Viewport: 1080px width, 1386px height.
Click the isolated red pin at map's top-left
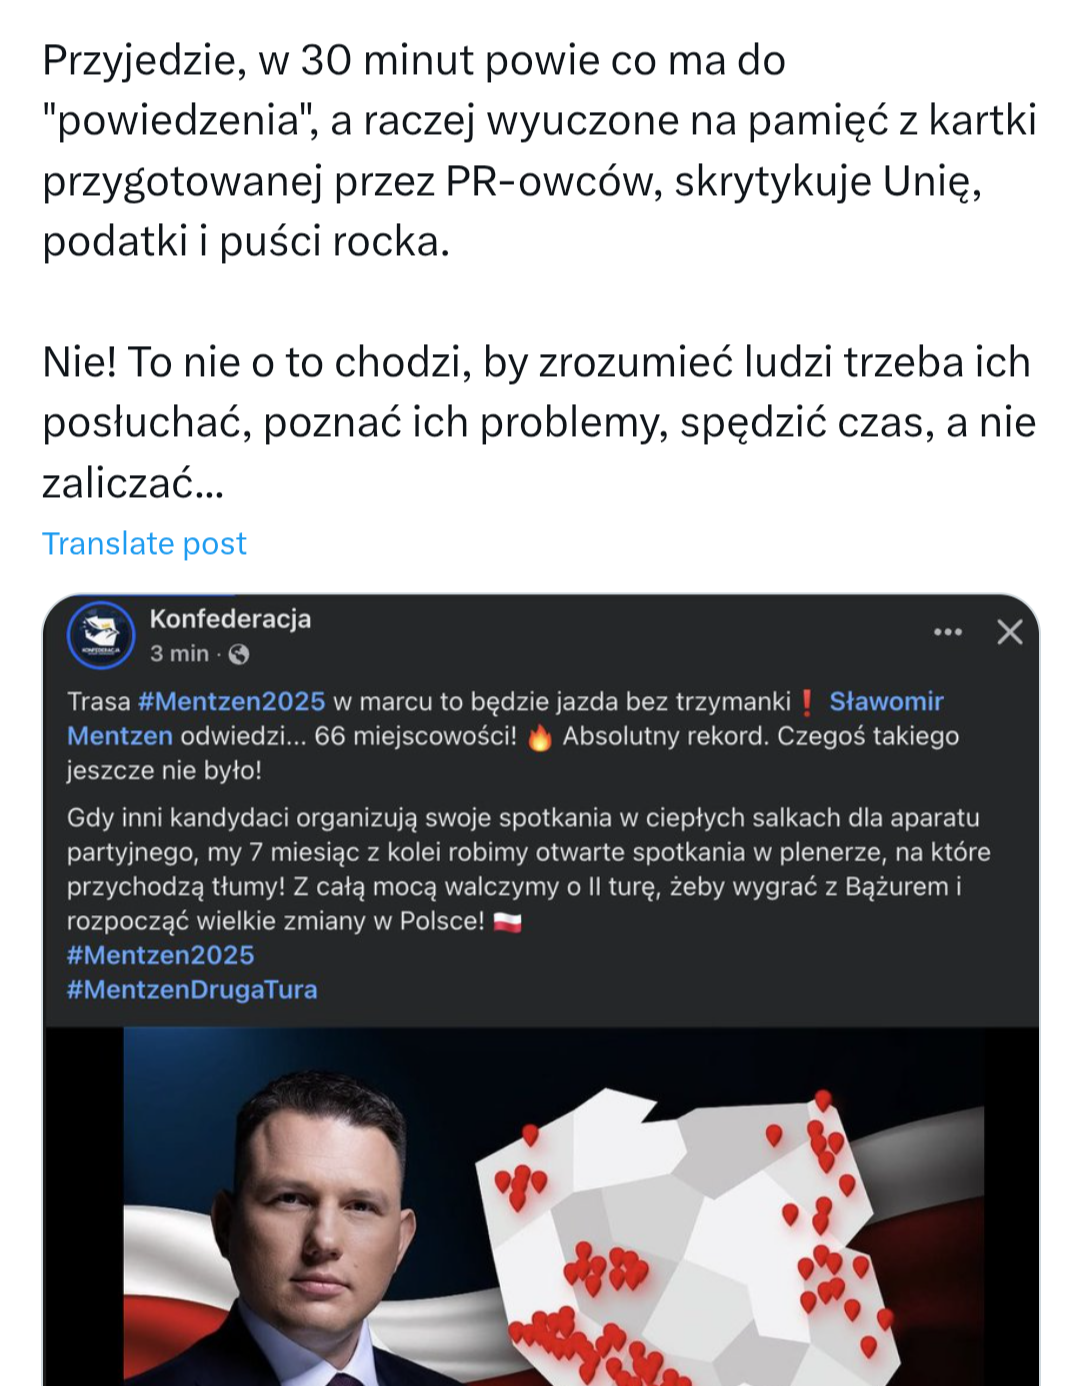point(530,1135)
